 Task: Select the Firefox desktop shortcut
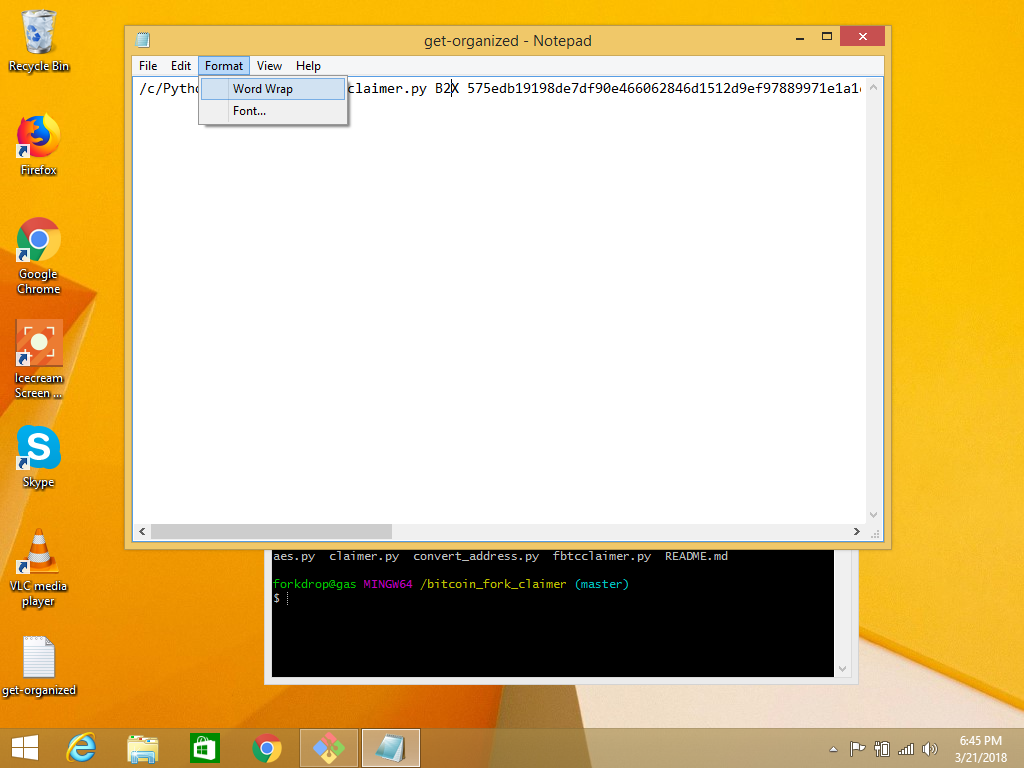[39, 144]
